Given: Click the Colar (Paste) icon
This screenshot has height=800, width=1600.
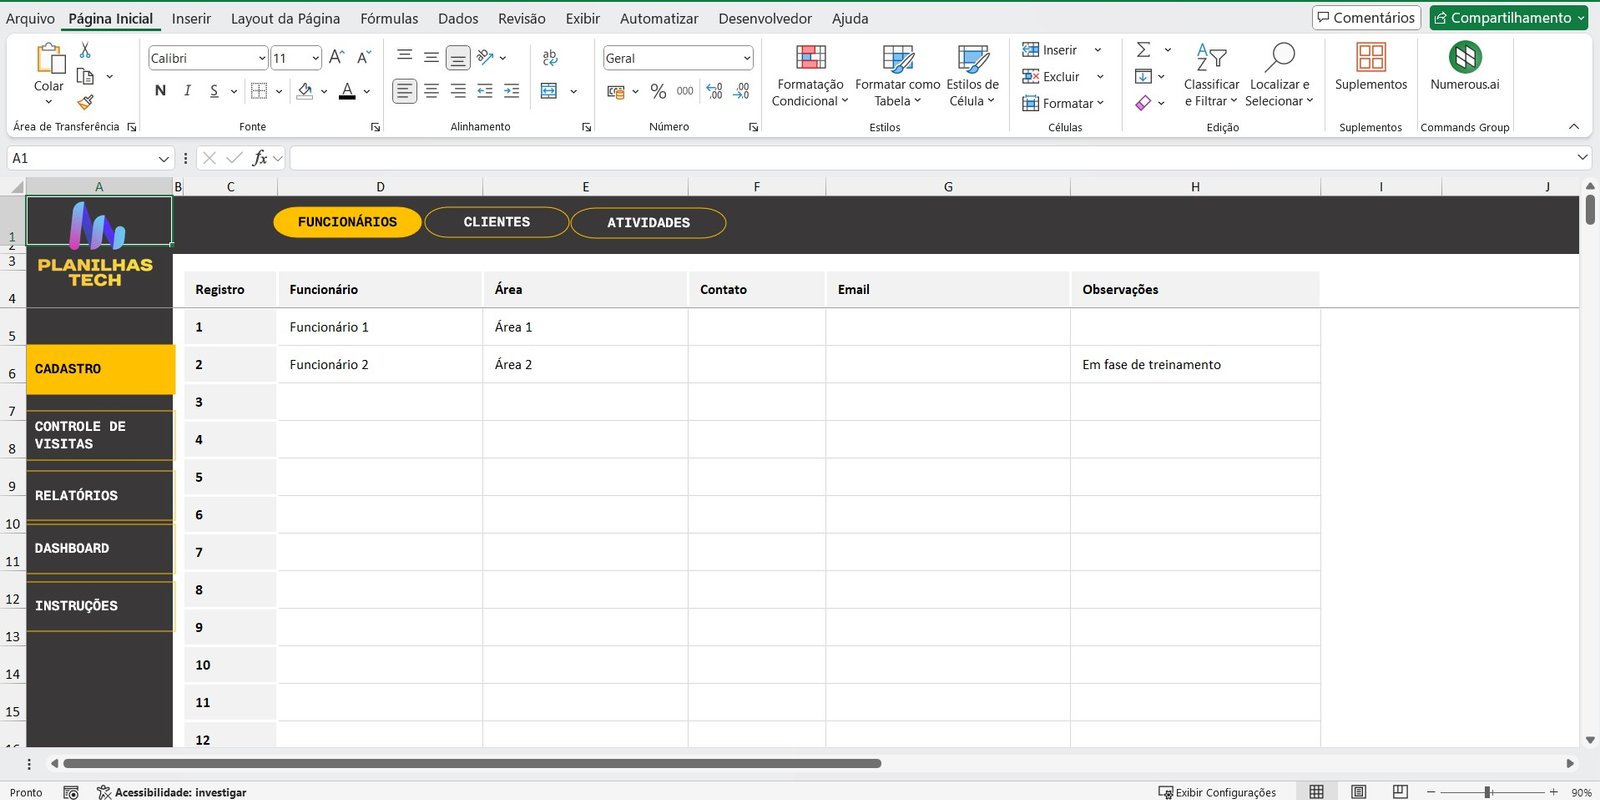Looking at the screenshot, I should point(49,59).
